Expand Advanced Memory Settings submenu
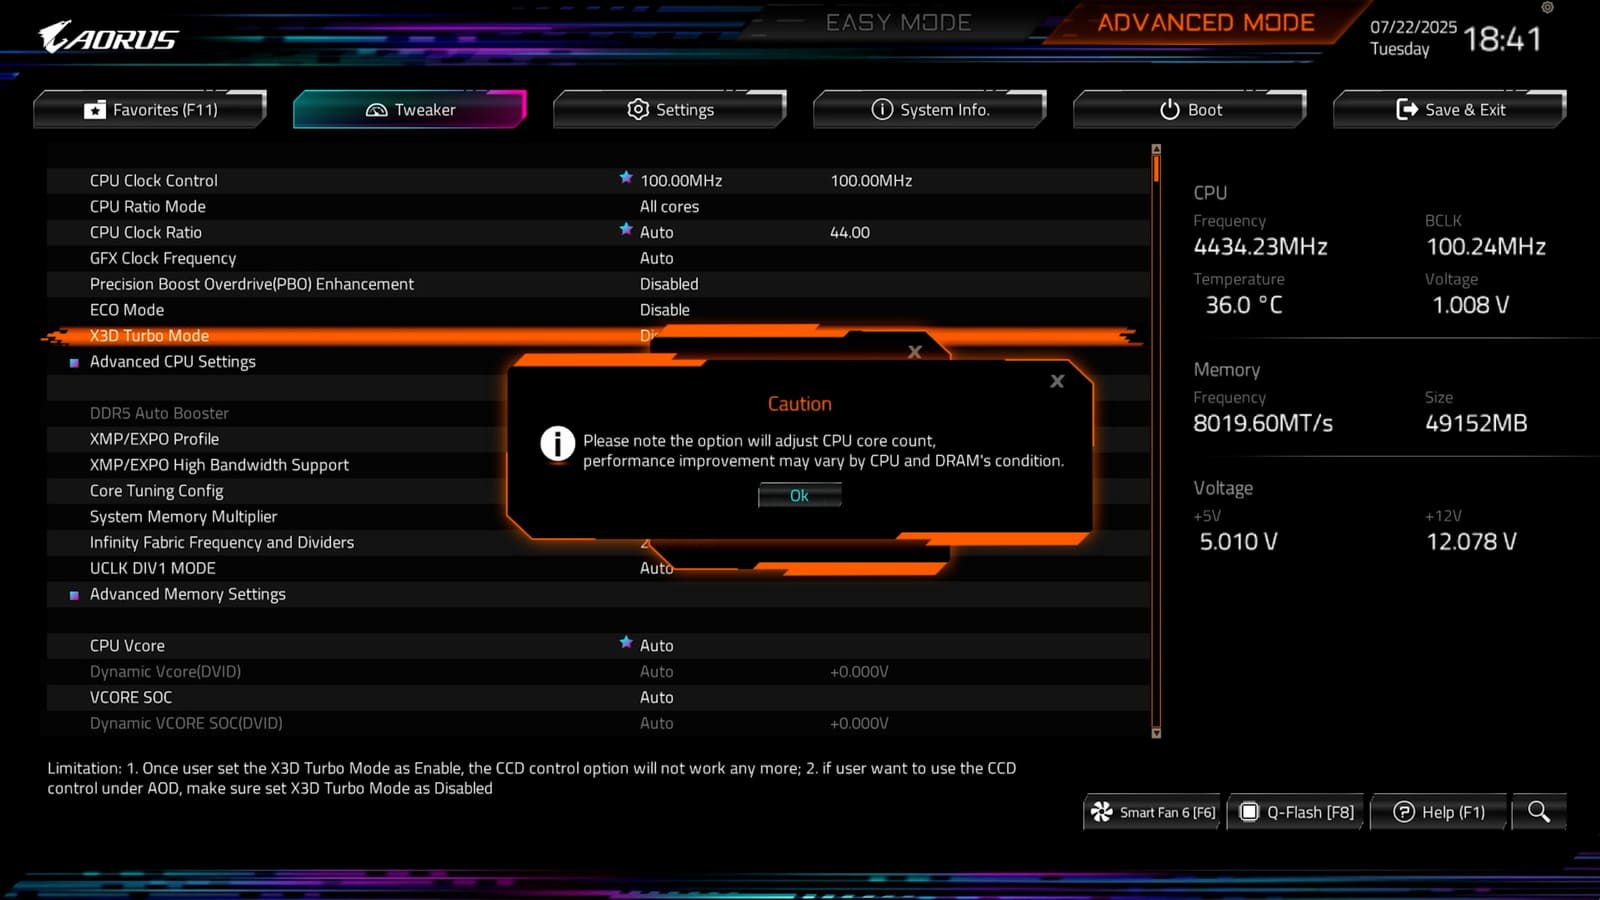1600x900 pixels. coord(187,593)
